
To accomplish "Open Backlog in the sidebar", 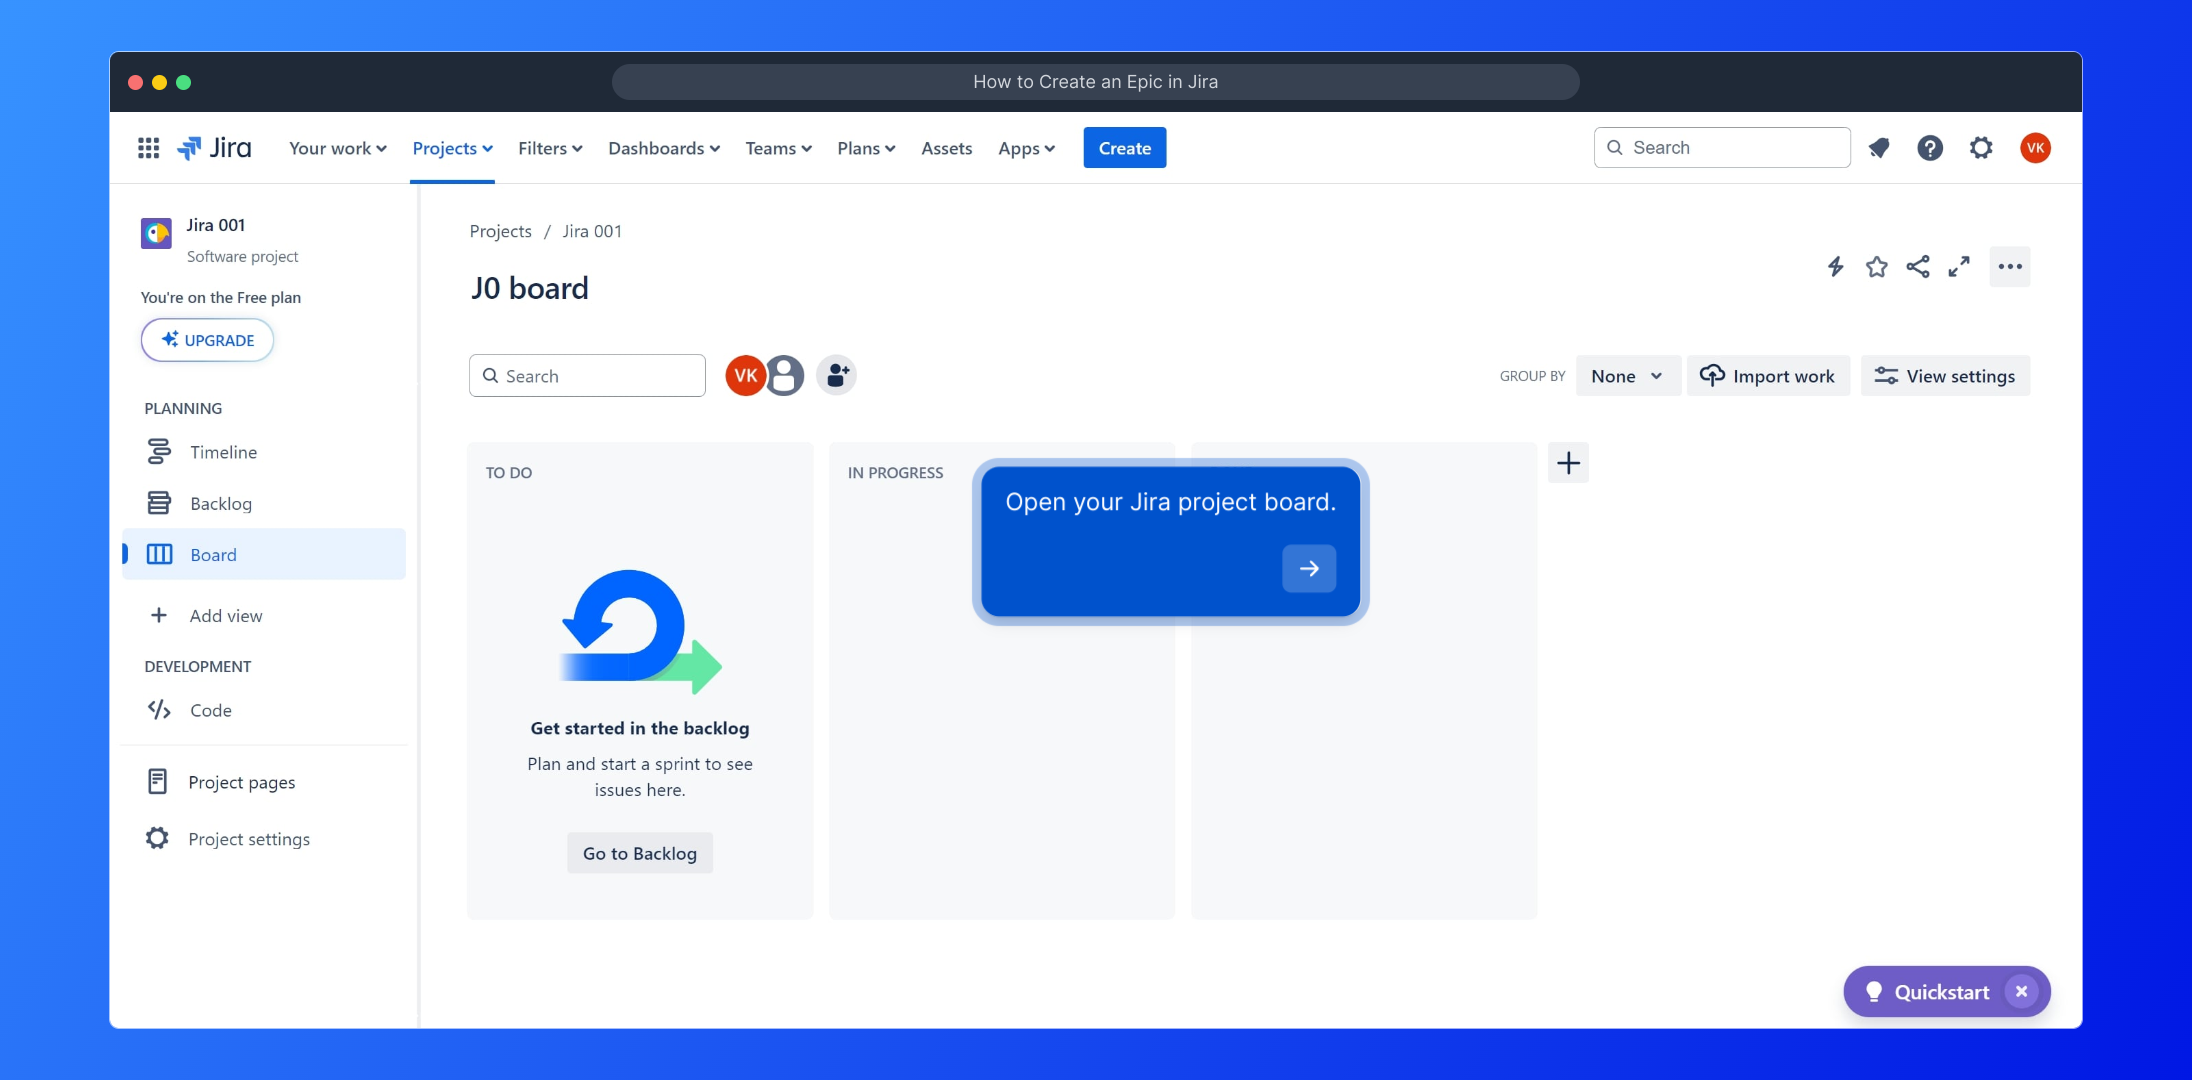I will tap(221, 504).
